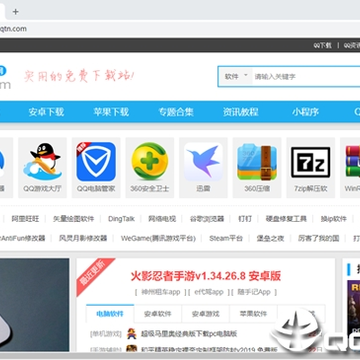Click the Mario icon beside 超级马里奥
360x360 pixels.
[x=132, y=333]
